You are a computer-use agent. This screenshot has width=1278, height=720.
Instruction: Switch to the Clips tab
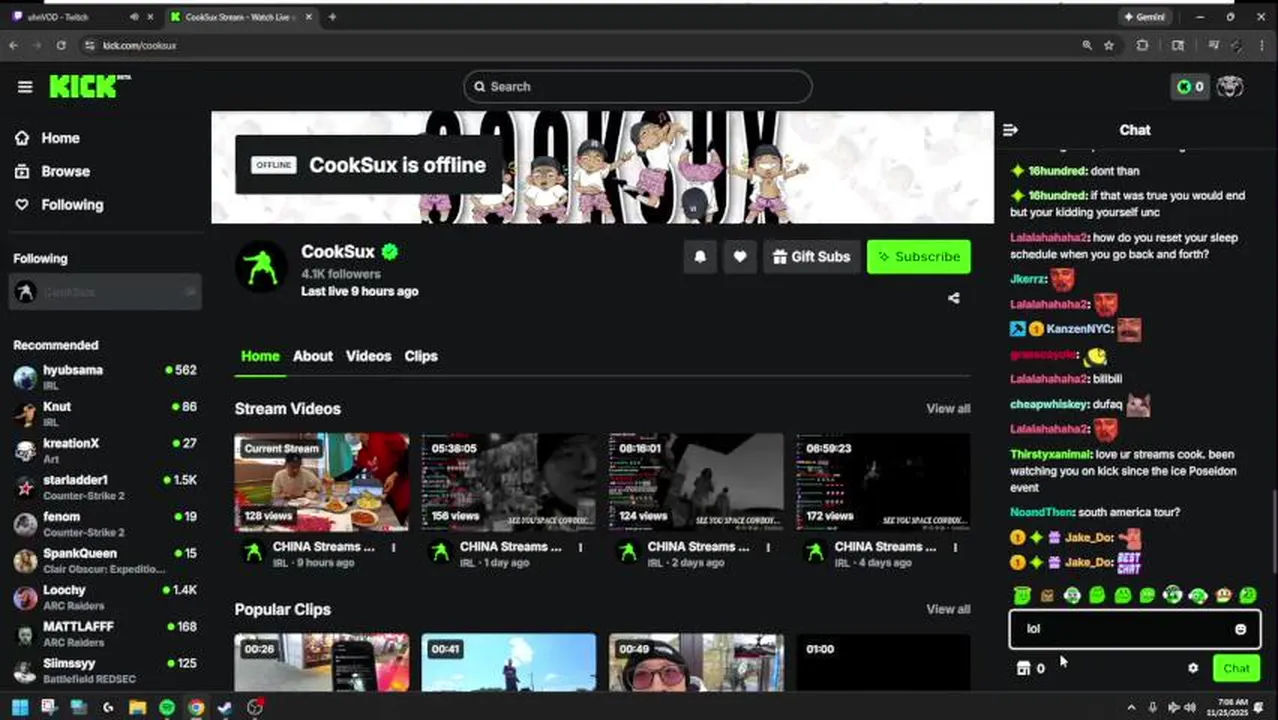click(x=421, y=356)
